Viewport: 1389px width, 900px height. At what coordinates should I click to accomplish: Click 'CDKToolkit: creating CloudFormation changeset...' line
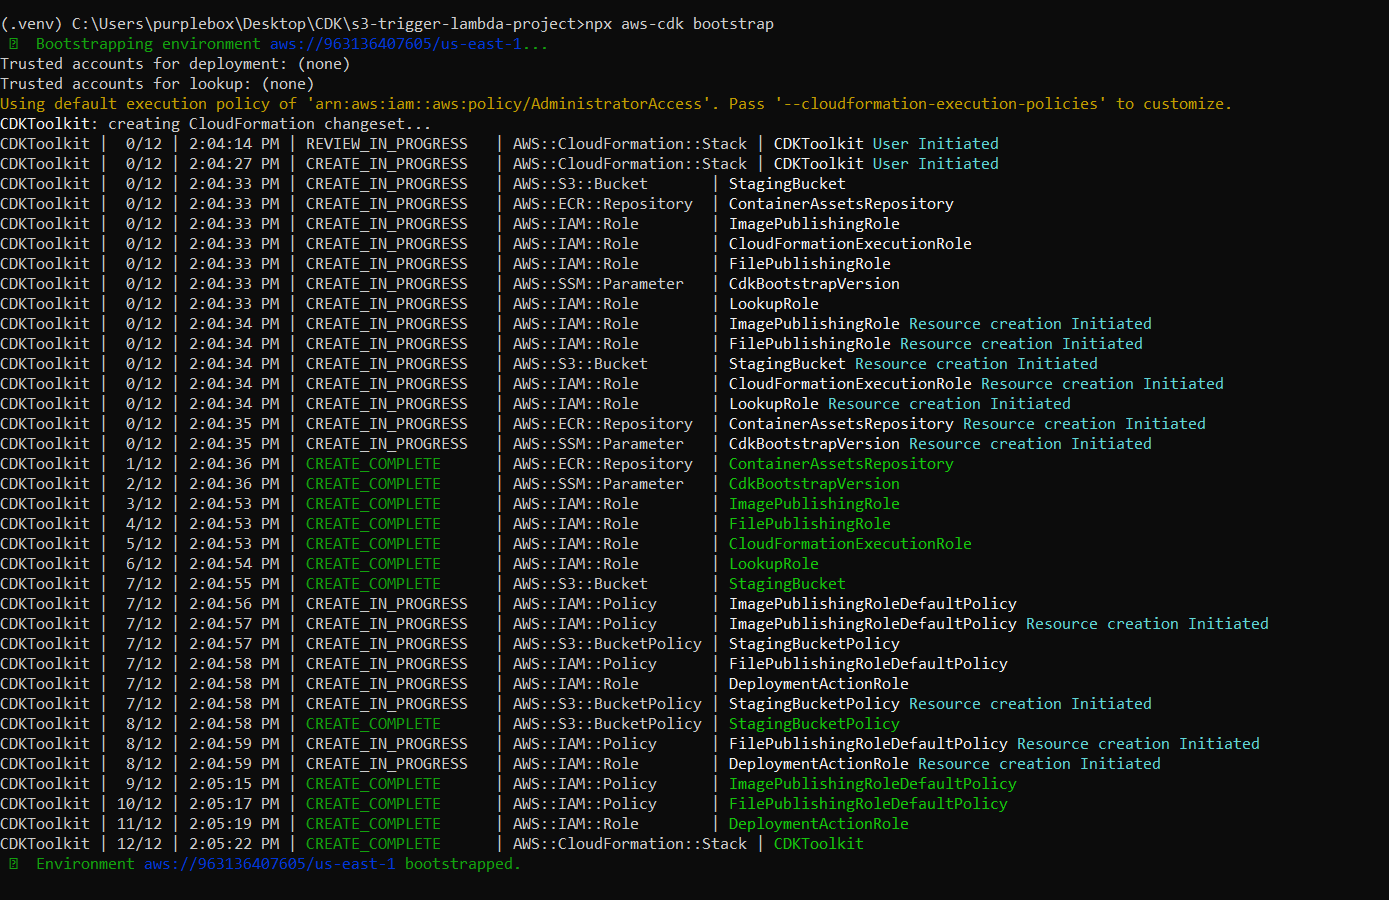(216, 124)
